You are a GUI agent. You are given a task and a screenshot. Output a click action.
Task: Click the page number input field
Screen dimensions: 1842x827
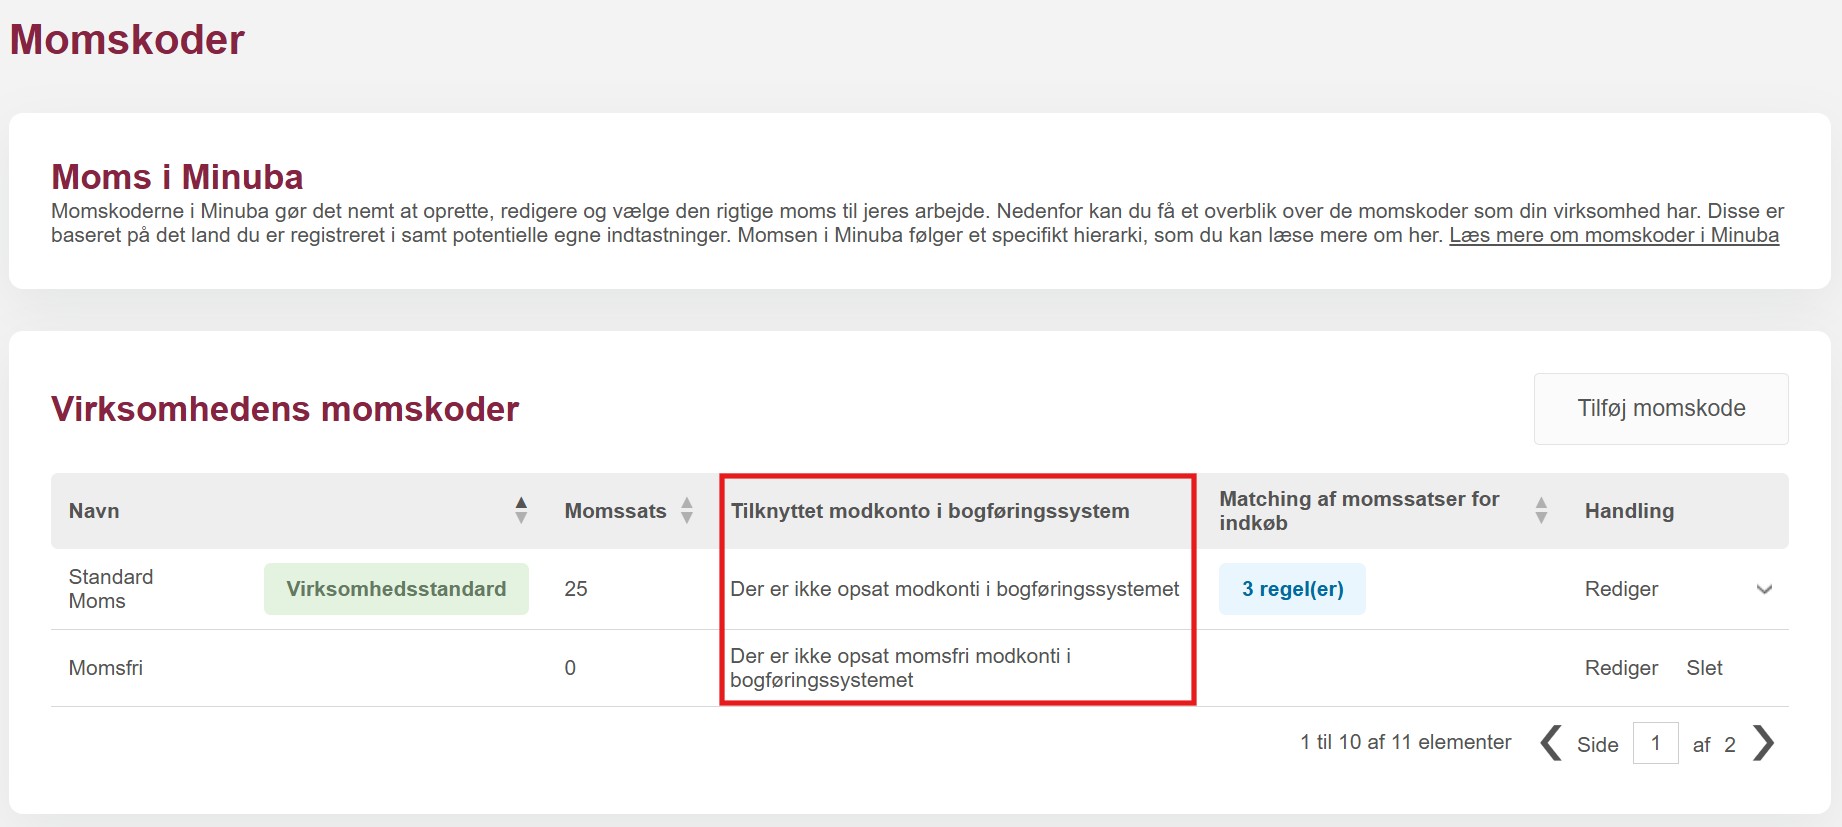tap(1655, 743)
